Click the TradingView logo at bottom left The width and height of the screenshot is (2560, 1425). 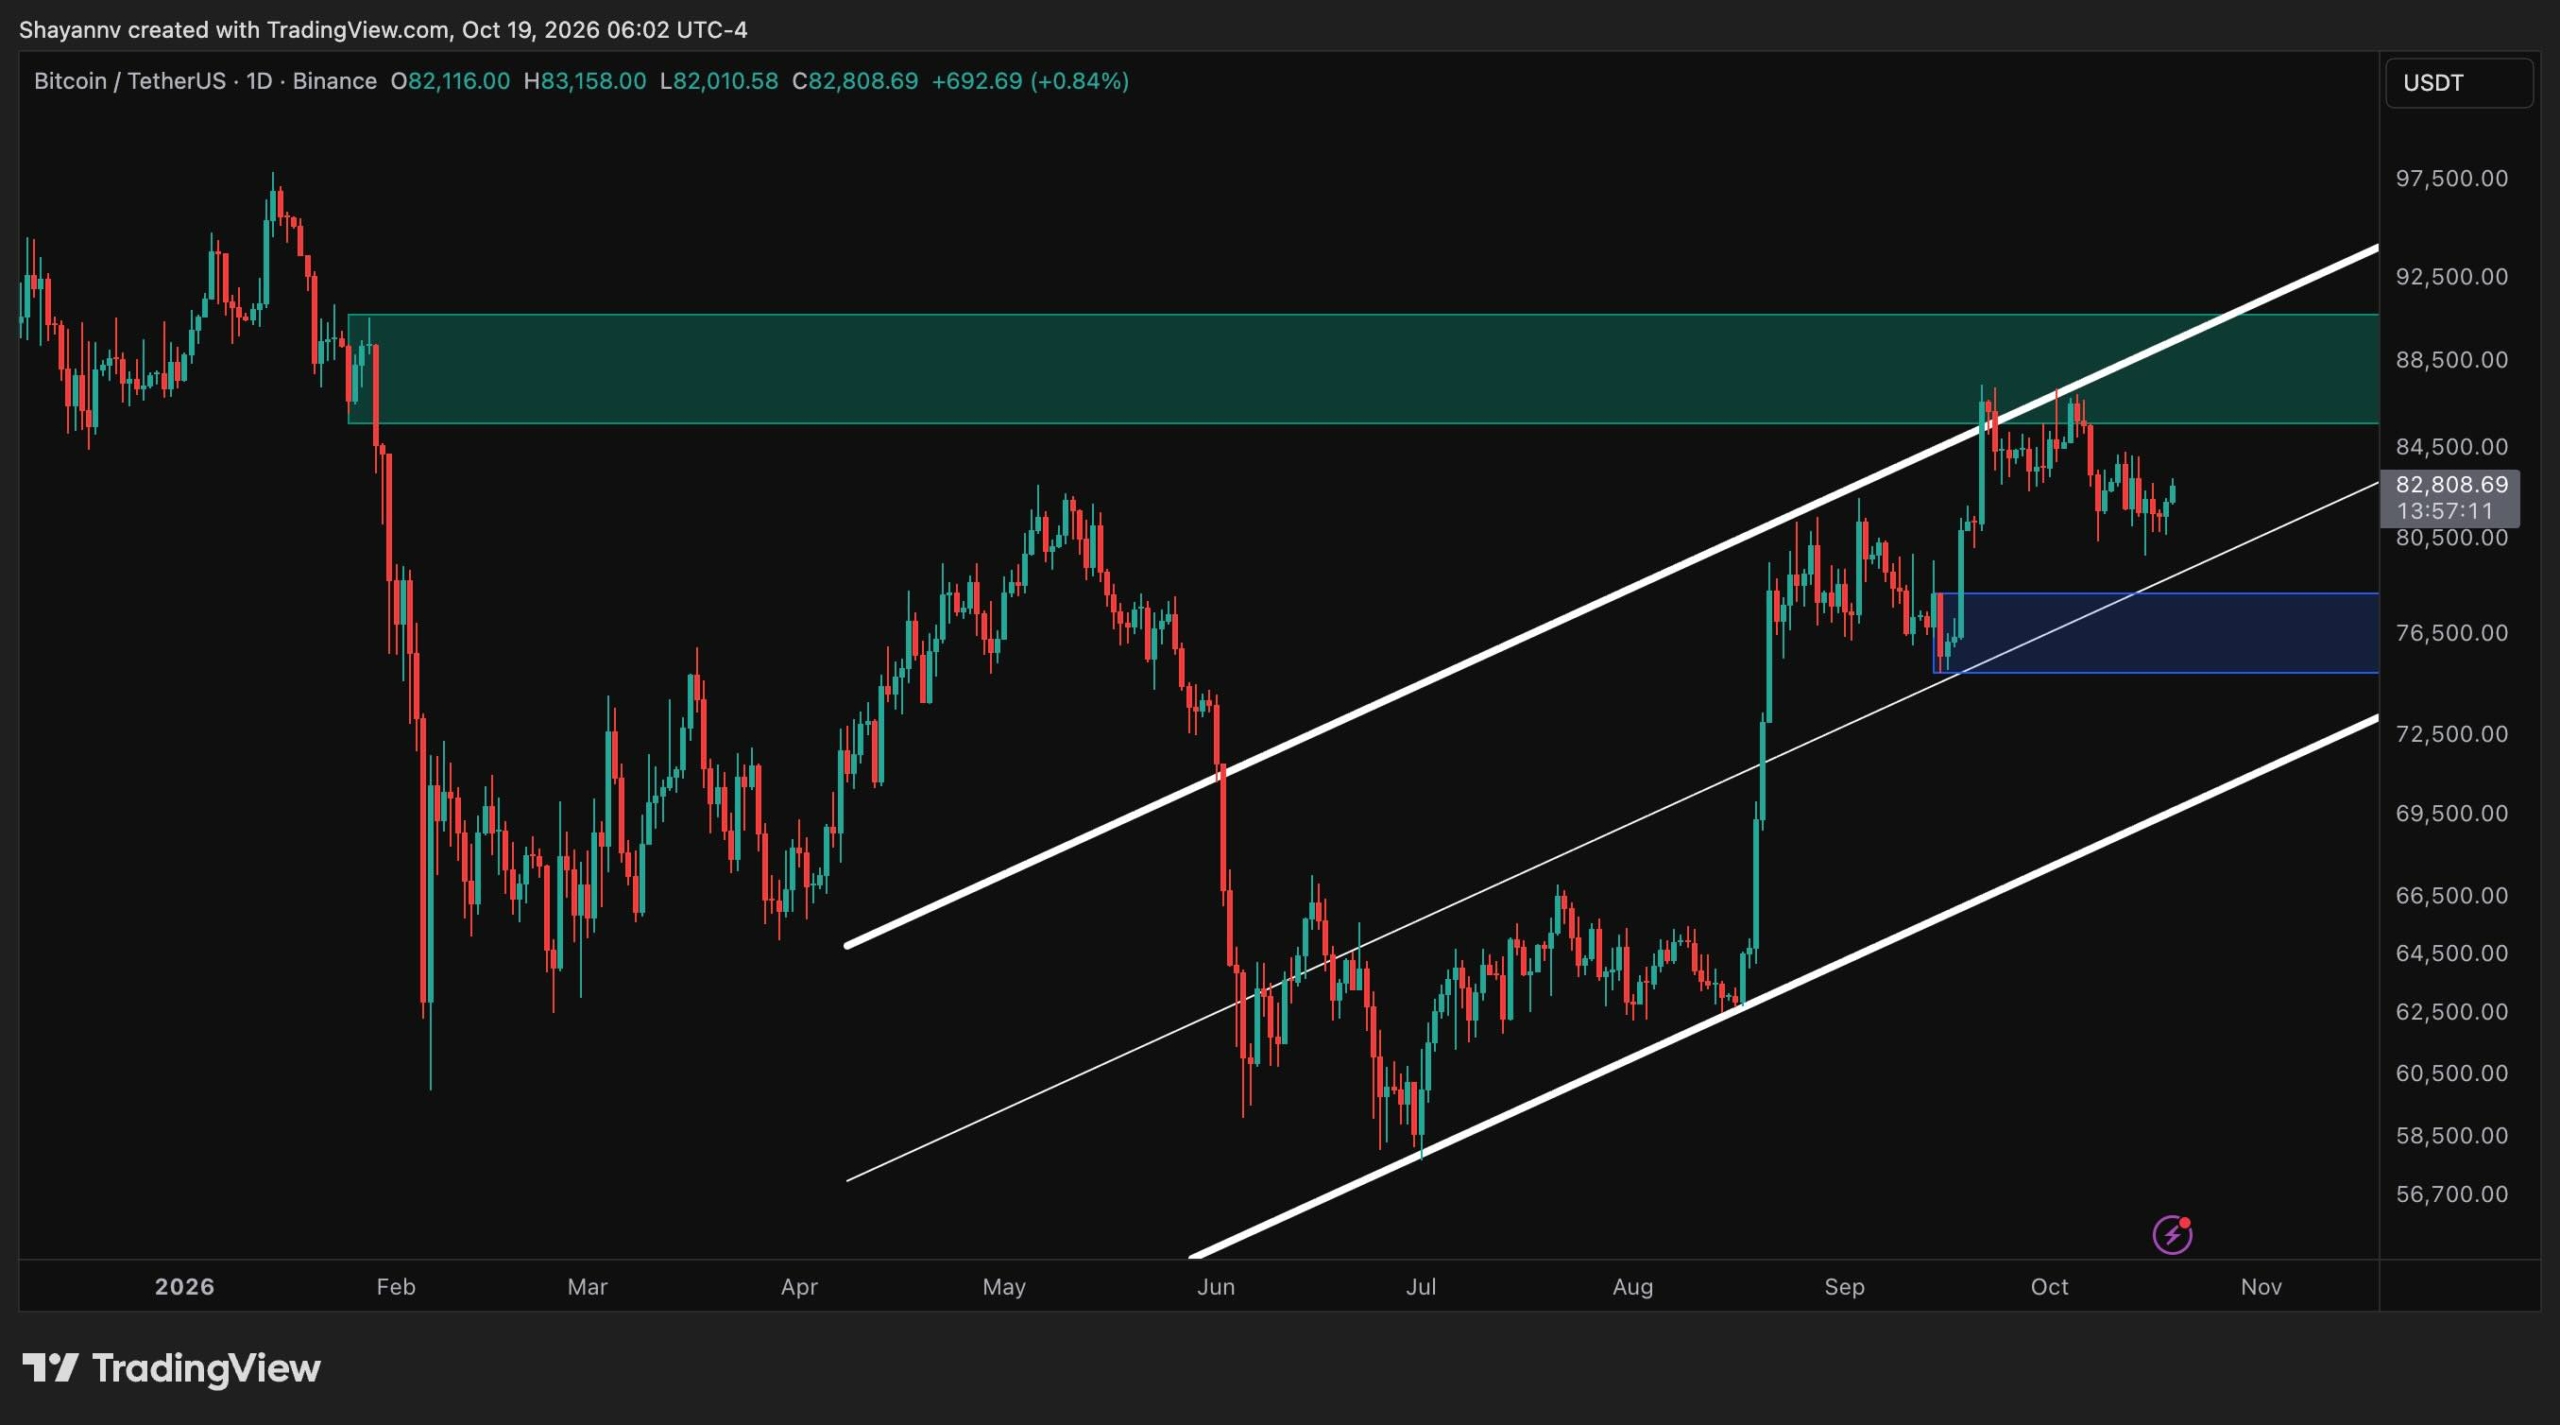pos(171,1368)
